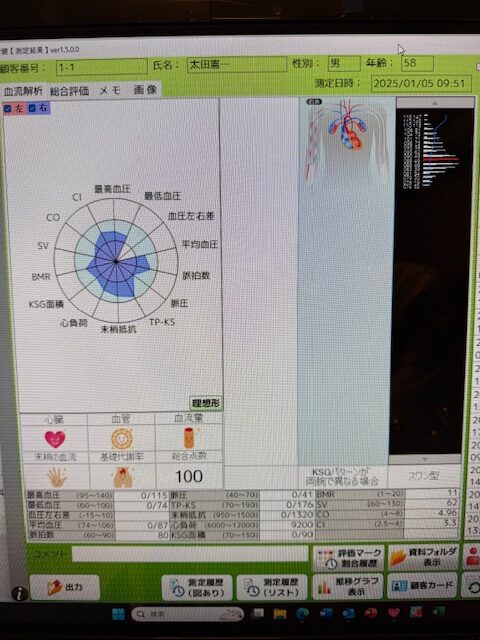The height and width of the screenshot is (640, 480).
Task: Click the scroll-down arrow below the black panel
Action: coord(425,459)
